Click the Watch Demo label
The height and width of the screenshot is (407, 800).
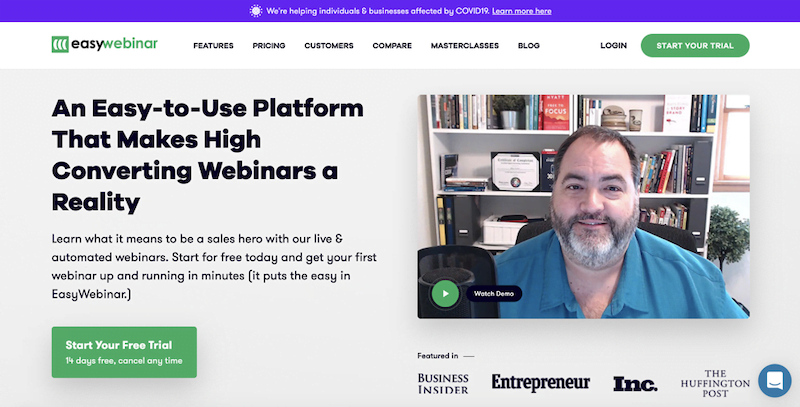494,294
